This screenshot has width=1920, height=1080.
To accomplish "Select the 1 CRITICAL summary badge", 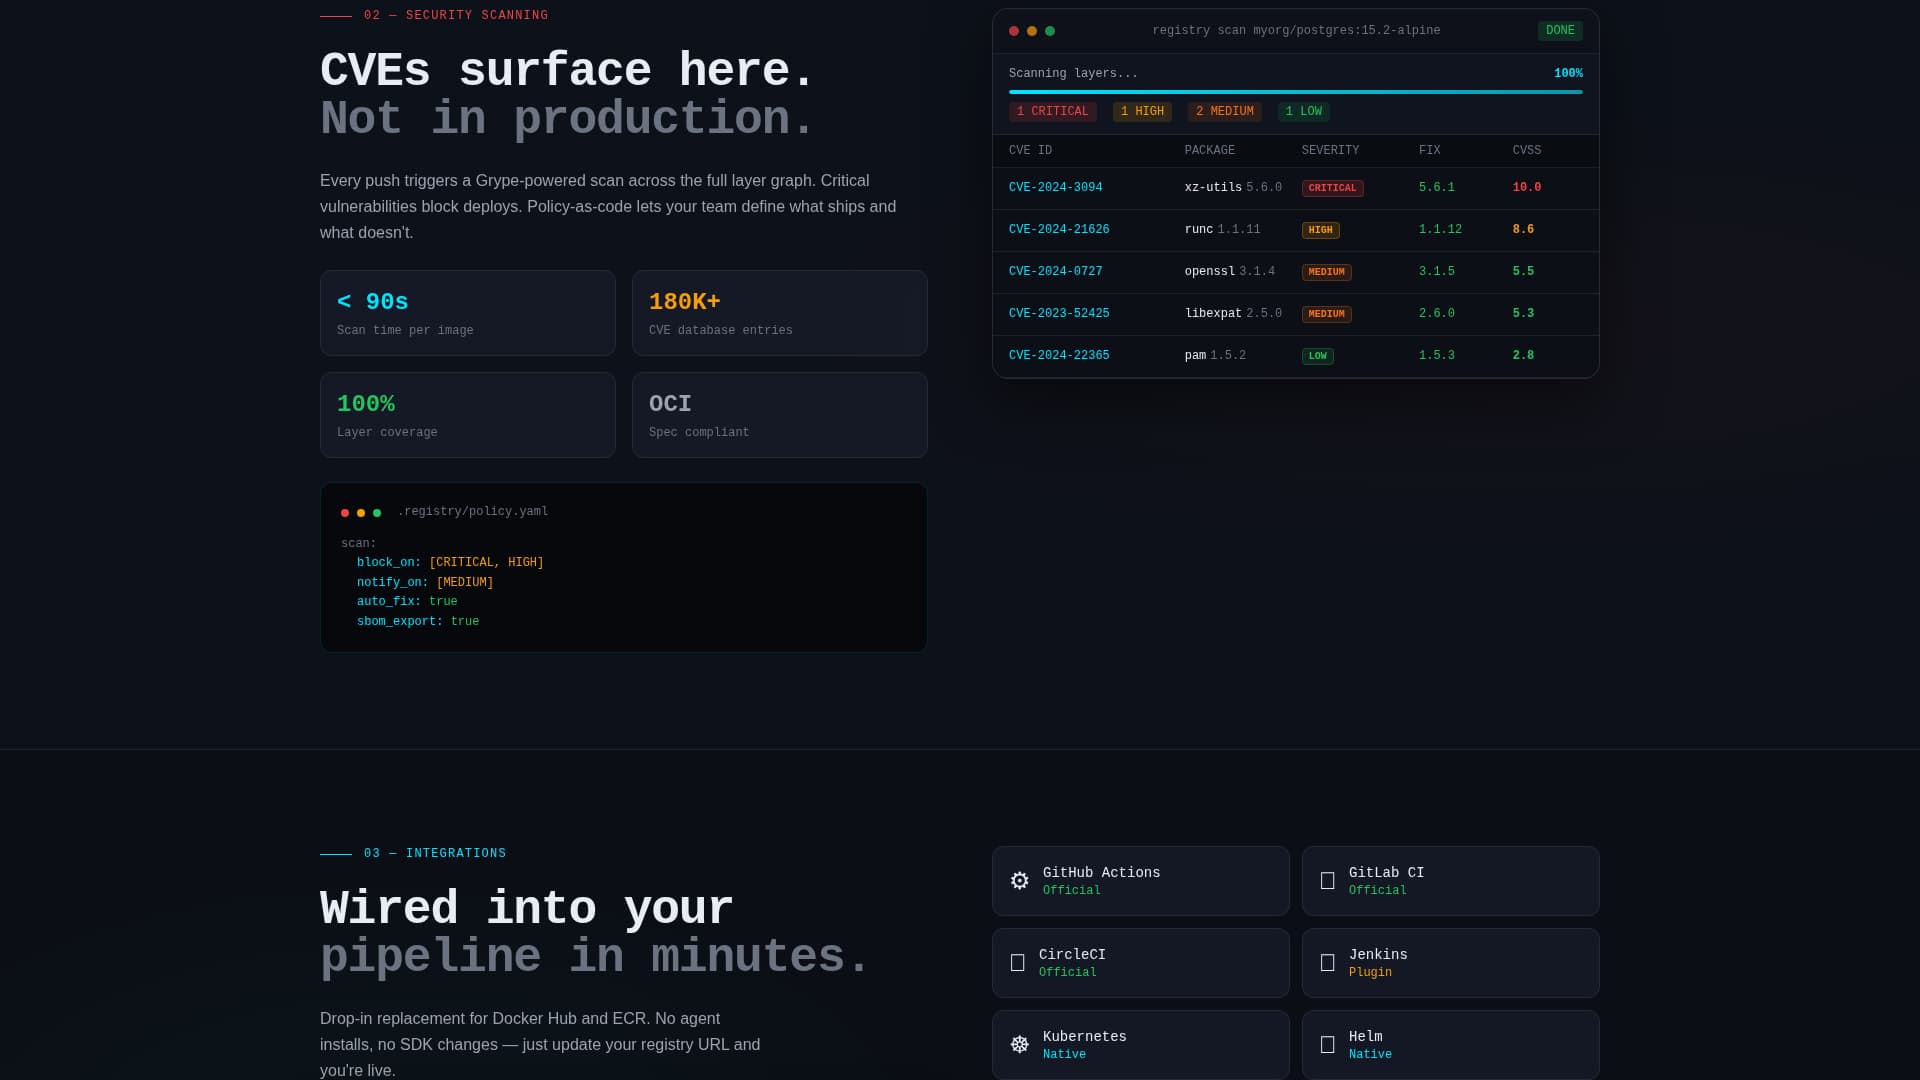I will click(1052, 112).
